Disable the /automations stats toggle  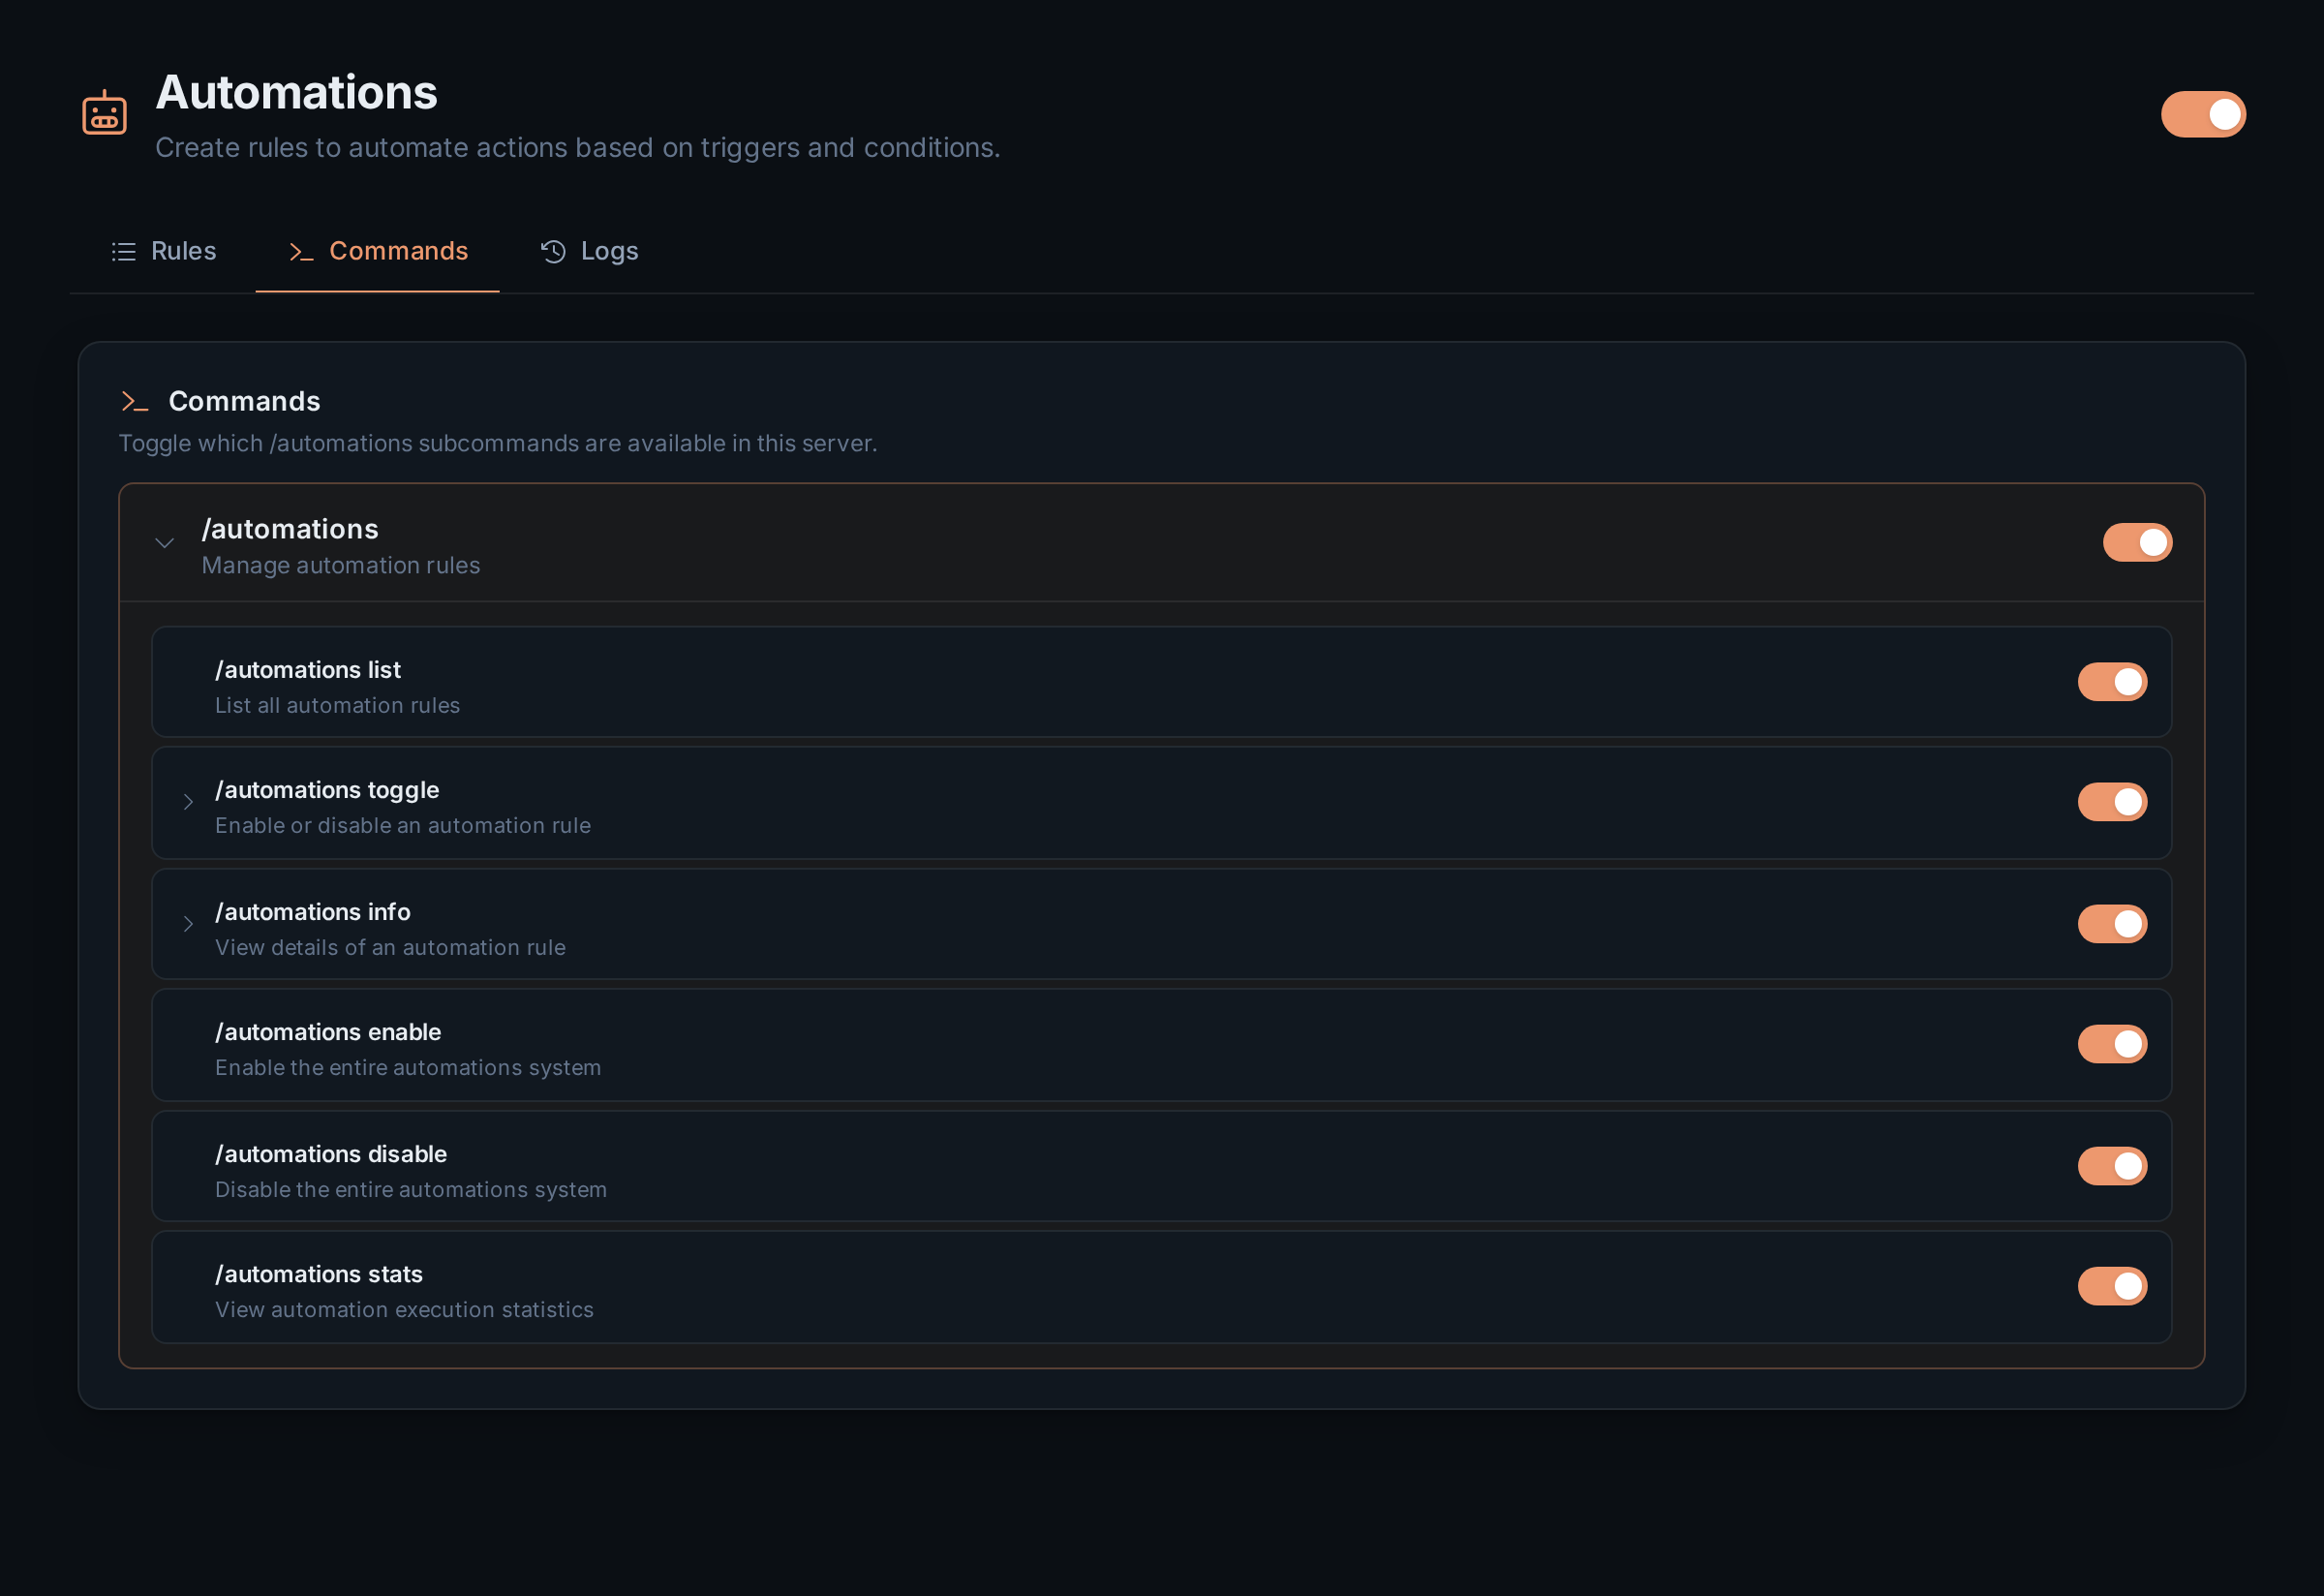click(x=2112, y=1286)
